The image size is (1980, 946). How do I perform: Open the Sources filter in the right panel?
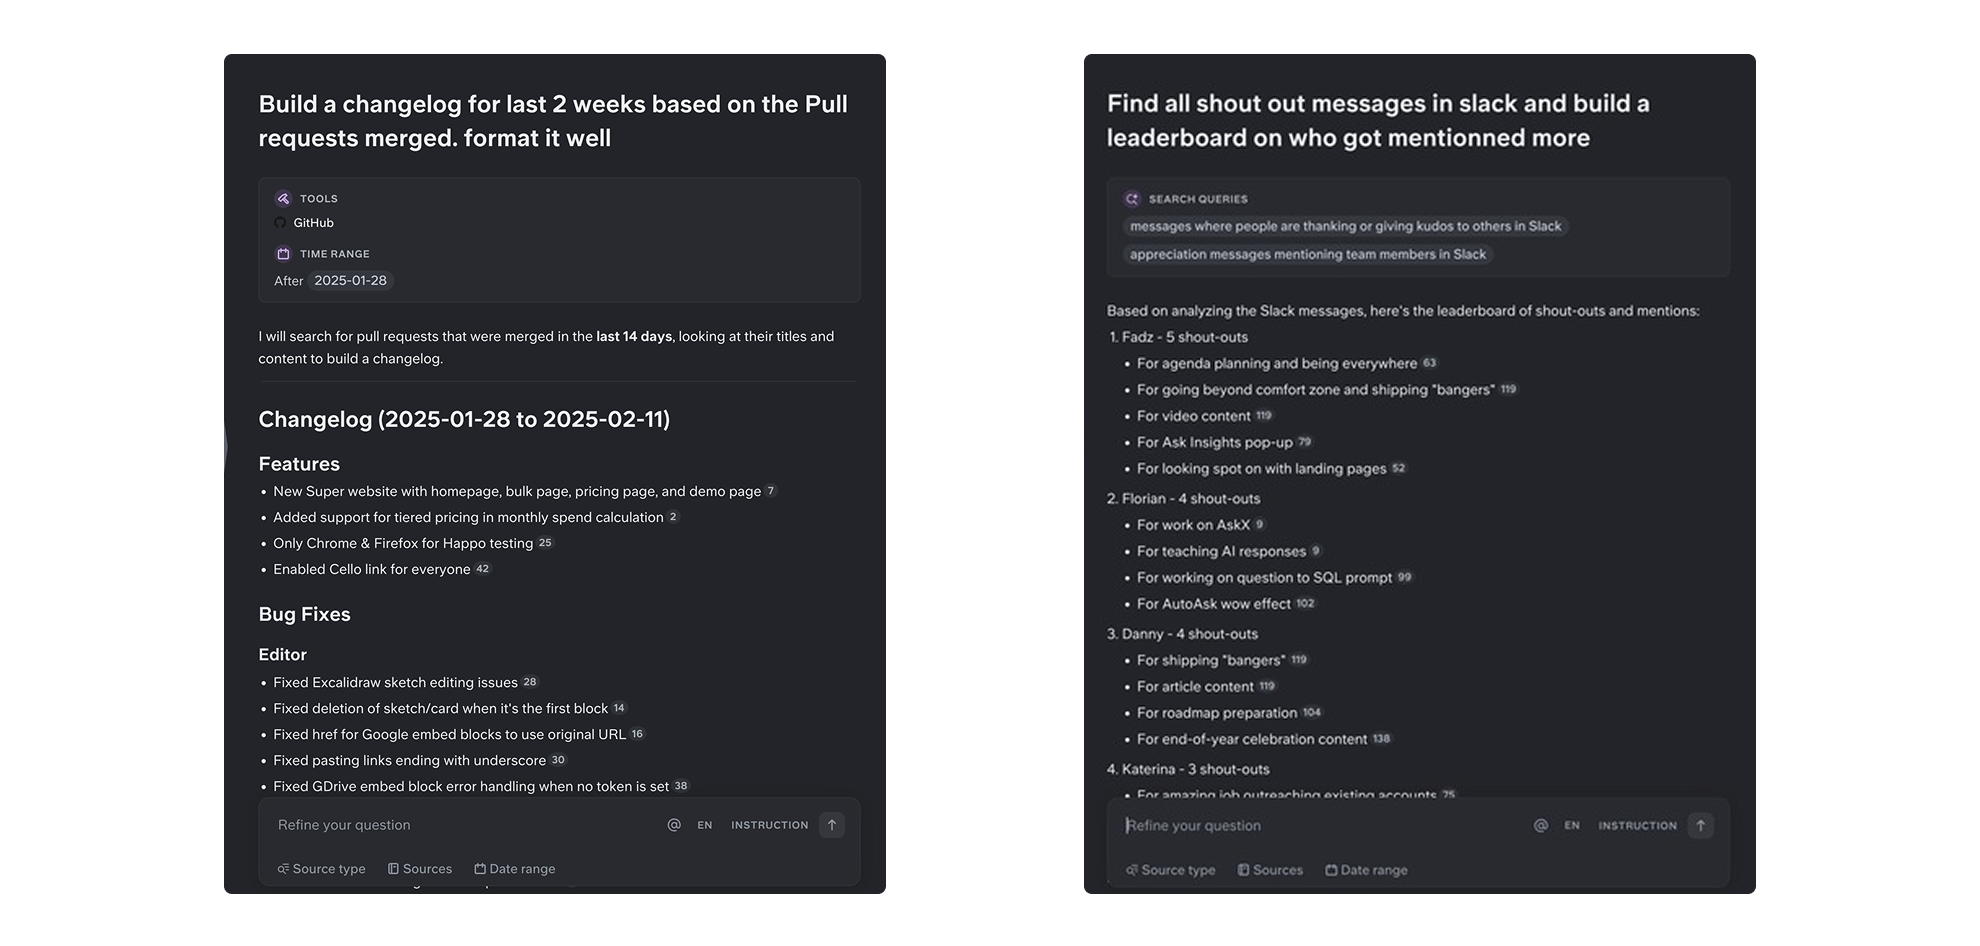[1270, 870]
